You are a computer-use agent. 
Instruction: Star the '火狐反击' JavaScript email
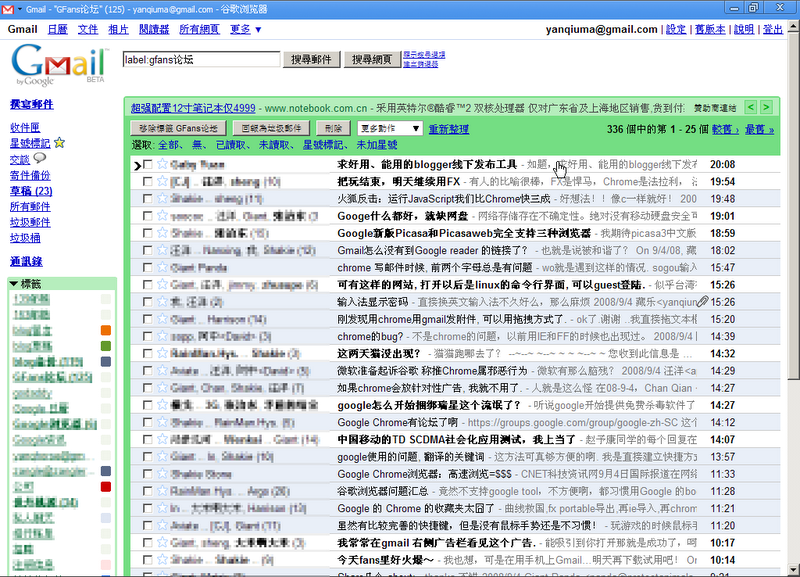point(162,198)
